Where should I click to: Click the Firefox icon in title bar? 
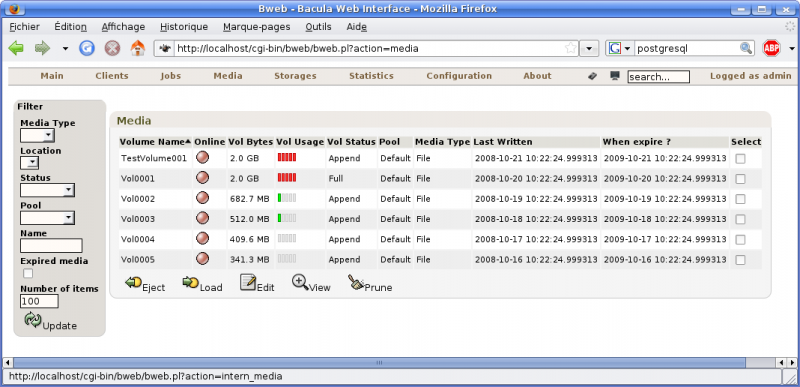pyautogui.click(x=15, y=8)
